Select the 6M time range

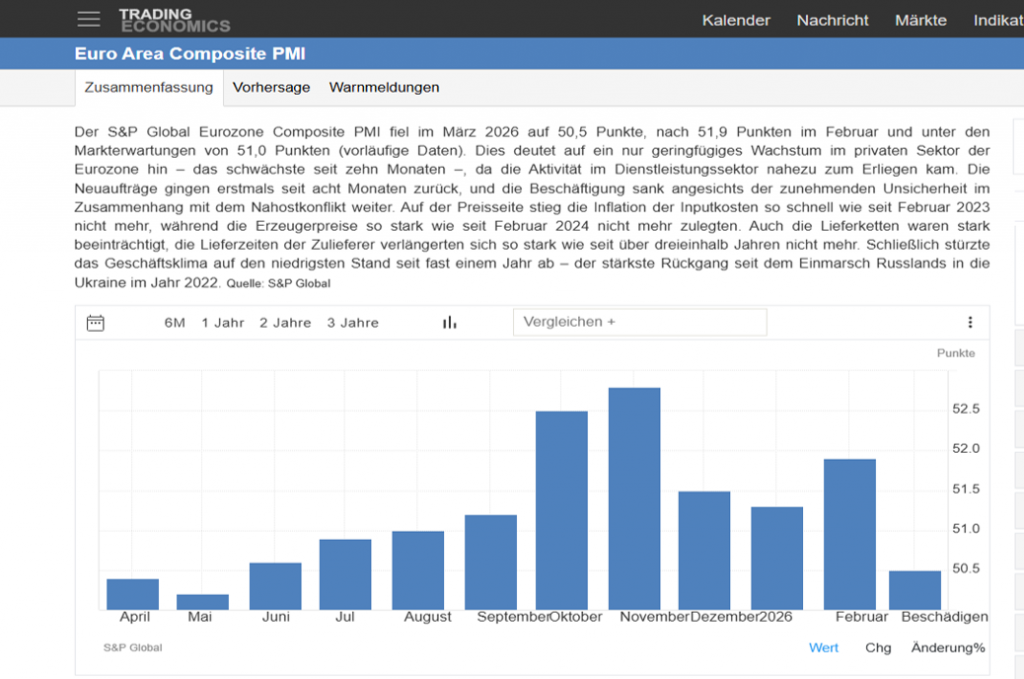pos(175,323)
